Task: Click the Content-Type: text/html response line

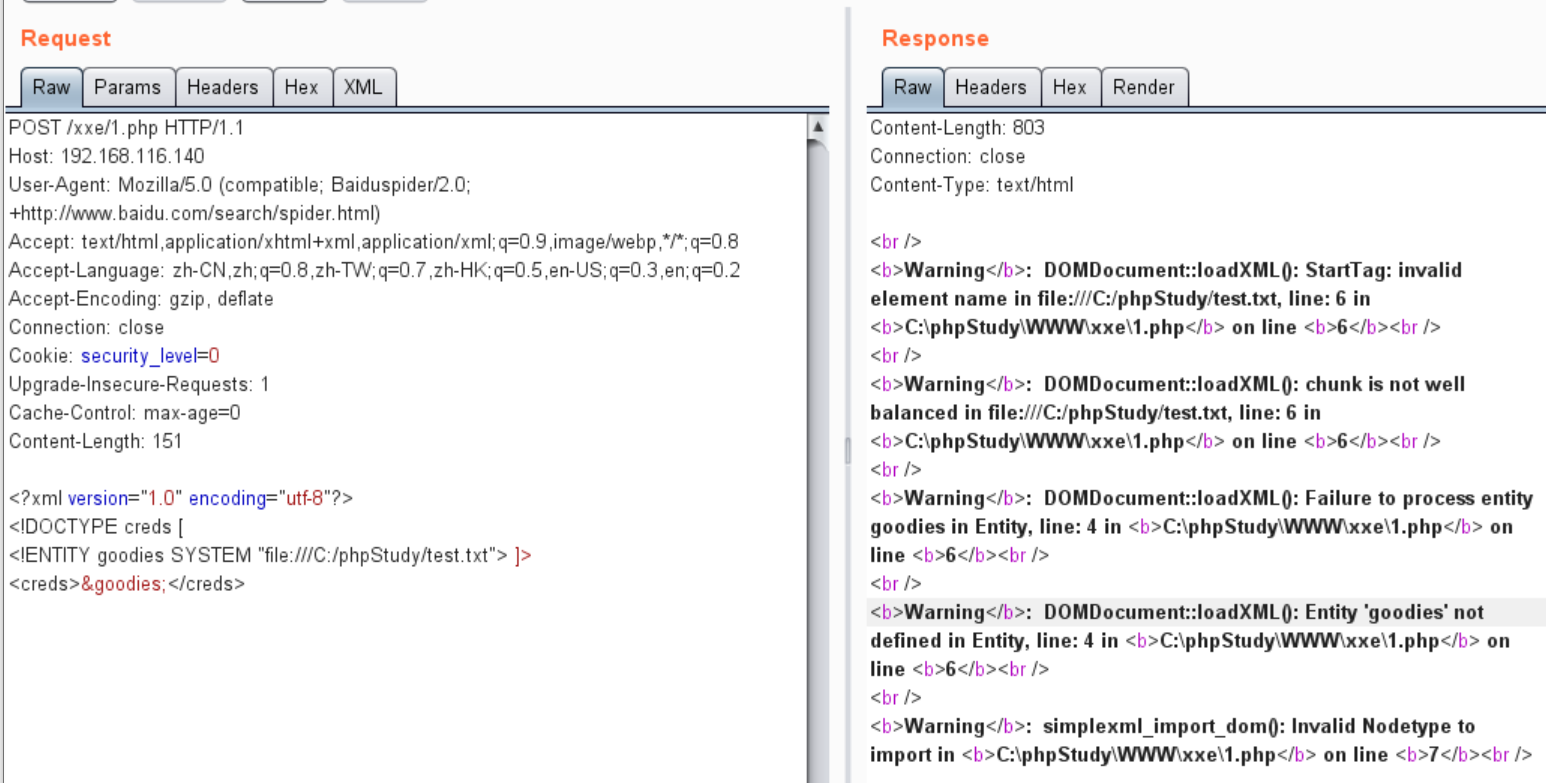Action: 972,185
